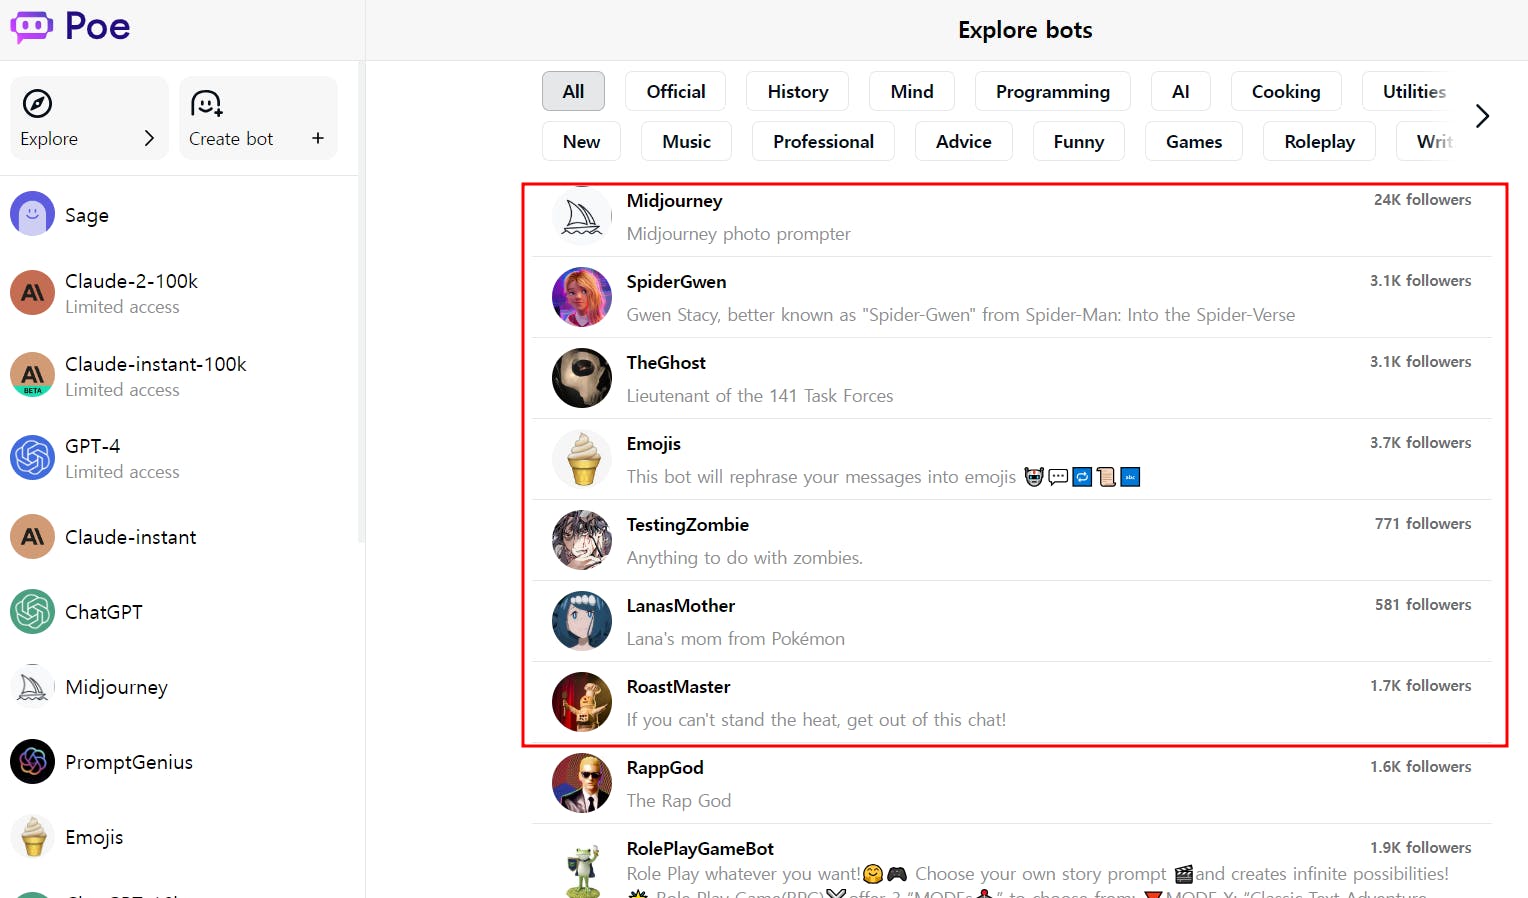This screenshot has width=1528, height=898.
Task: Open Claude-instant avatar in sidebar
Action: tap(32, 536)
